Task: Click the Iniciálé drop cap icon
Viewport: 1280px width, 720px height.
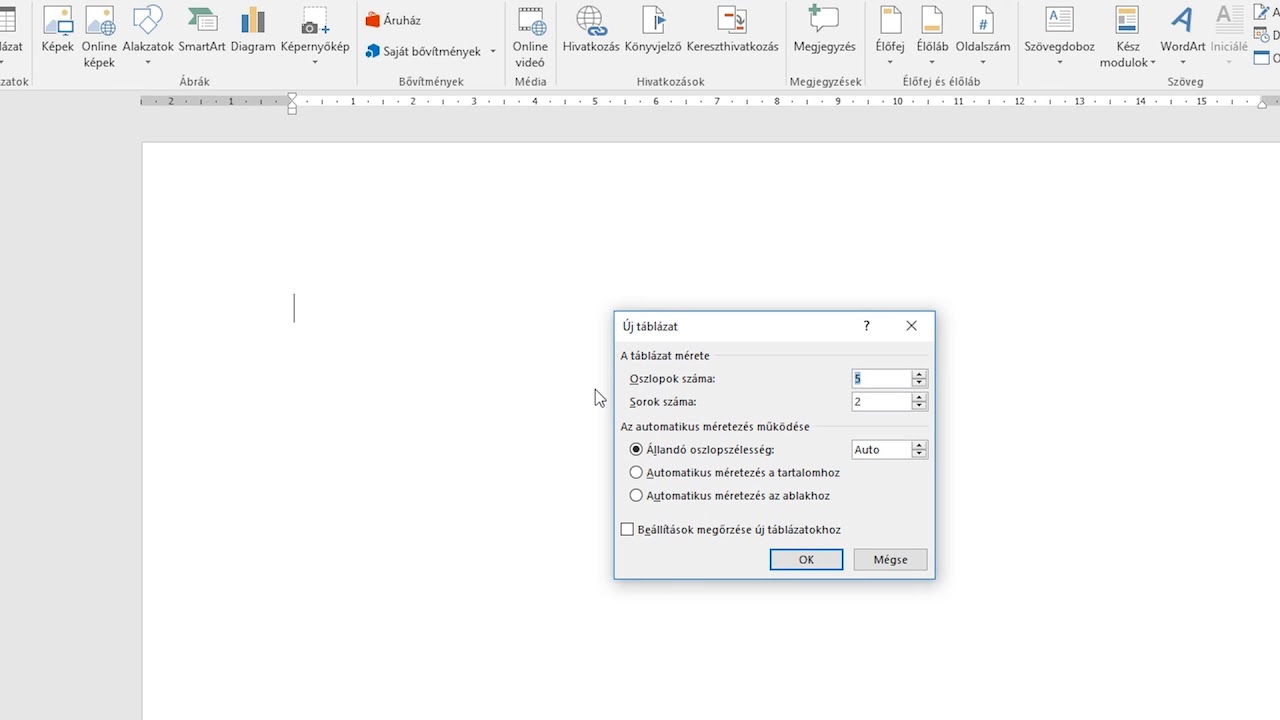Action: (1228, 20)
